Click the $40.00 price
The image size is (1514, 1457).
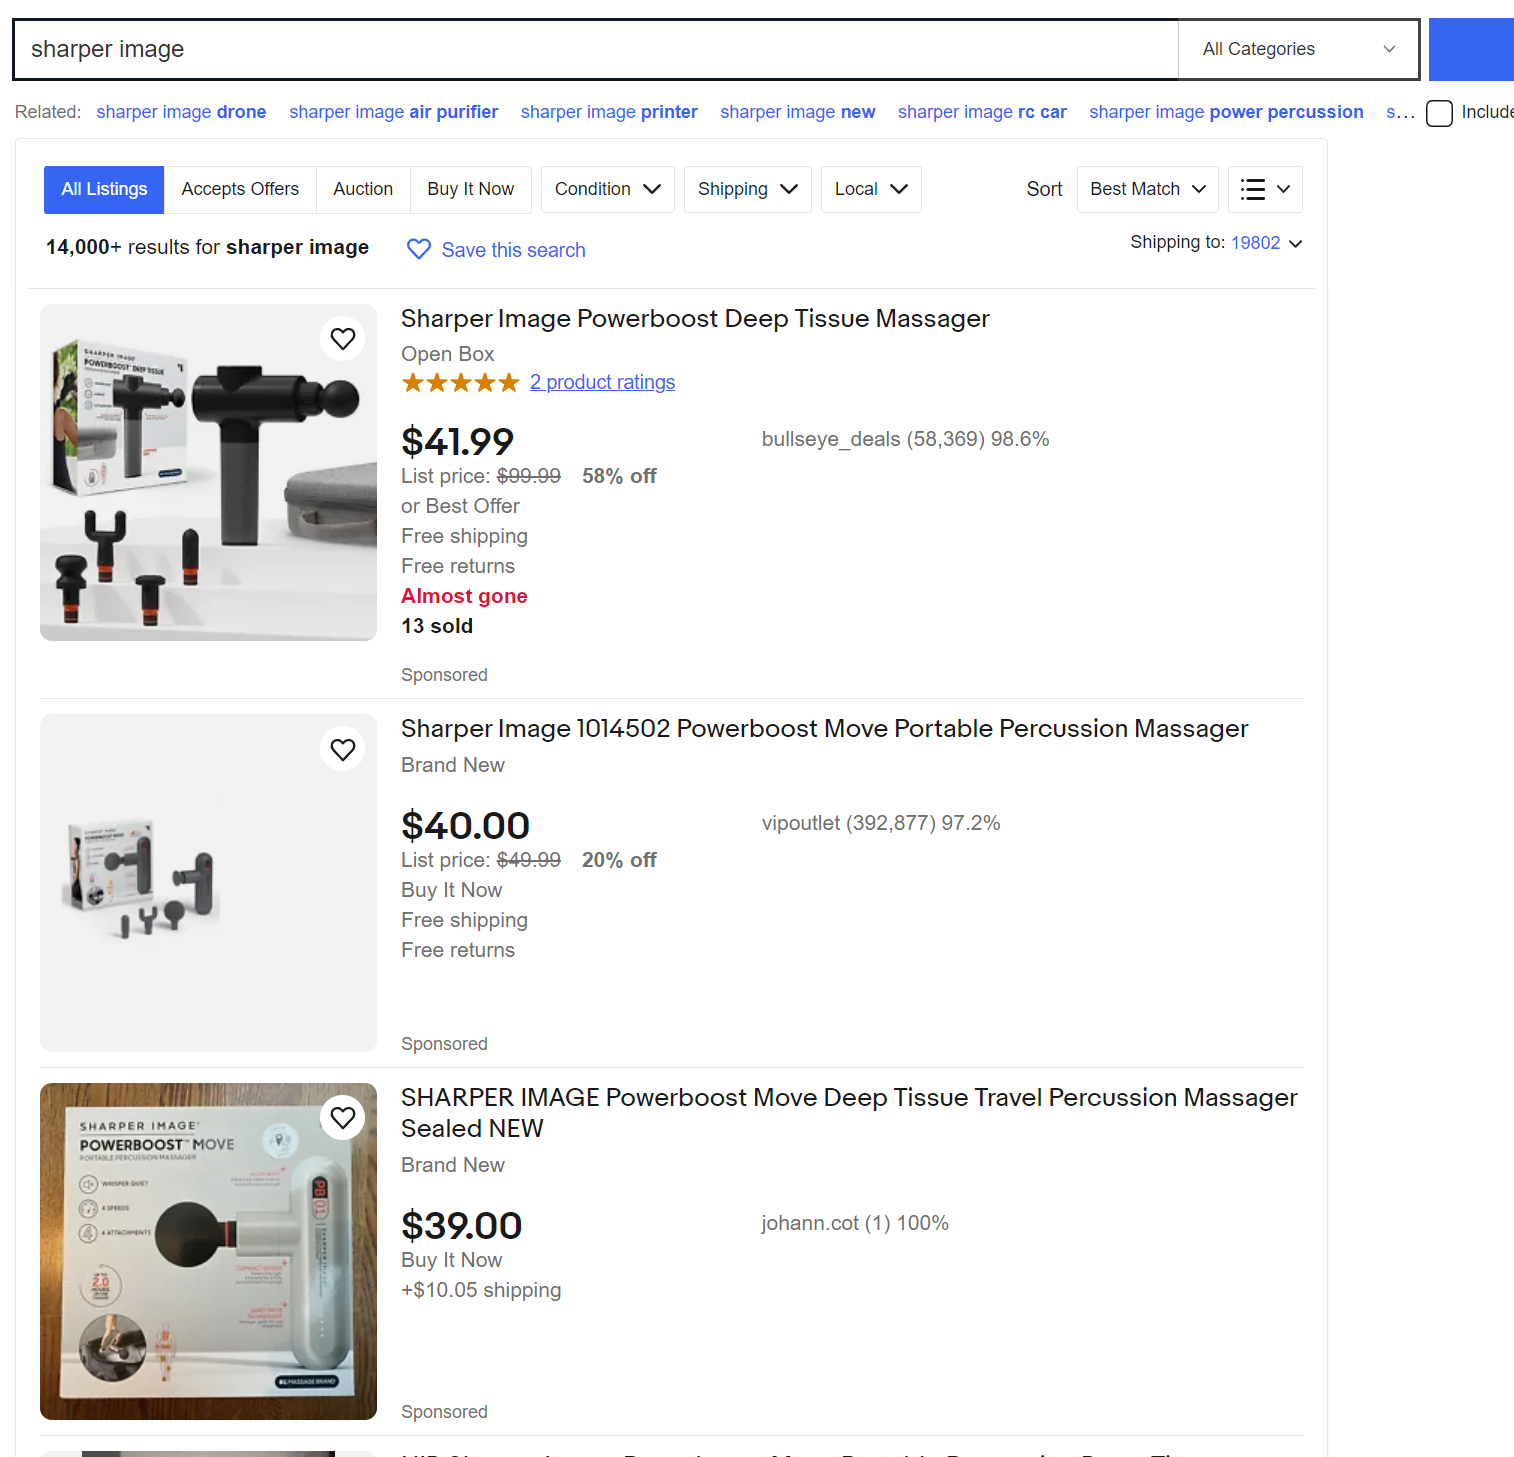click(465, 825)
